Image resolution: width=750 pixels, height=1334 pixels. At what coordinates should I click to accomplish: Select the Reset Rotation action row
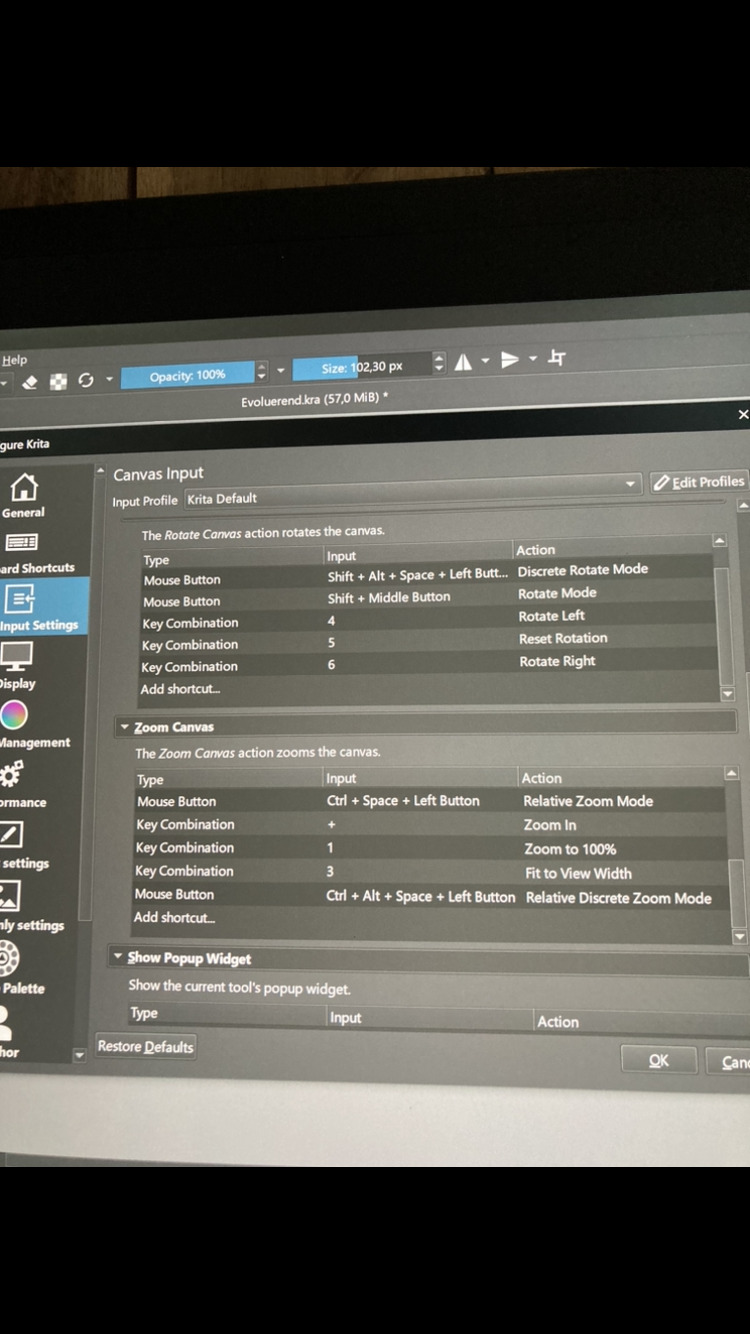428,641
